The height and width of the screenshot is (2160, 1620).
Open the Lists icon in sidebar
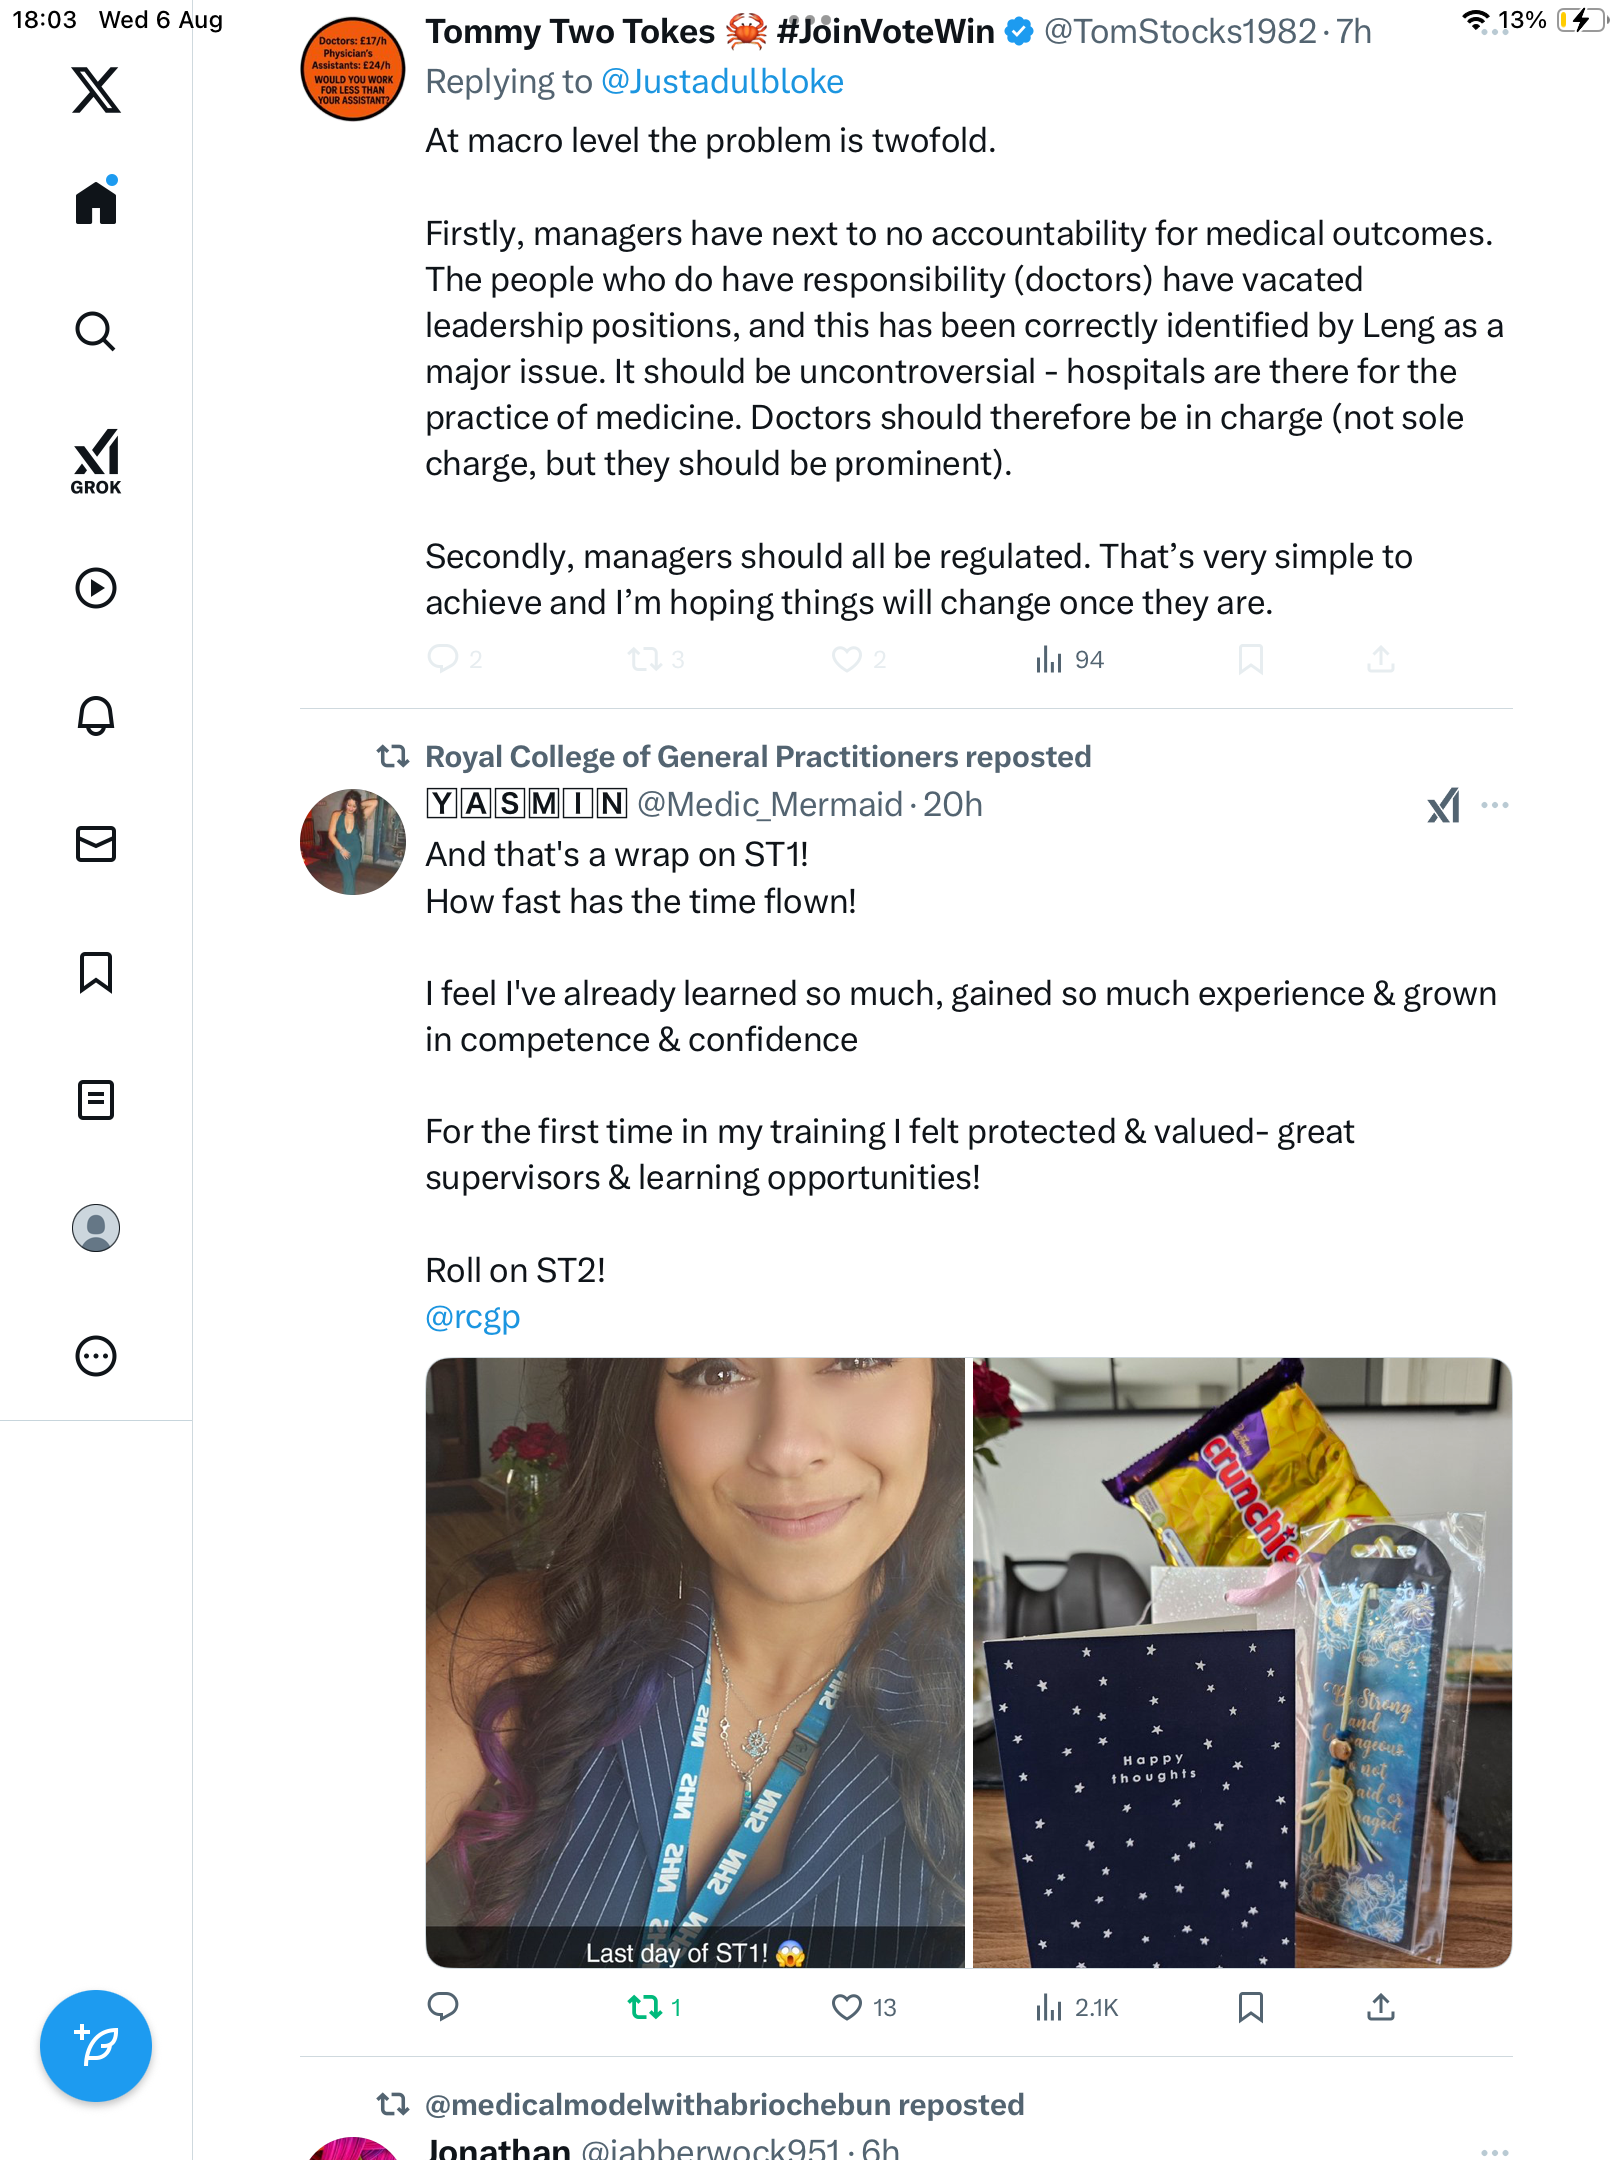96,1100
